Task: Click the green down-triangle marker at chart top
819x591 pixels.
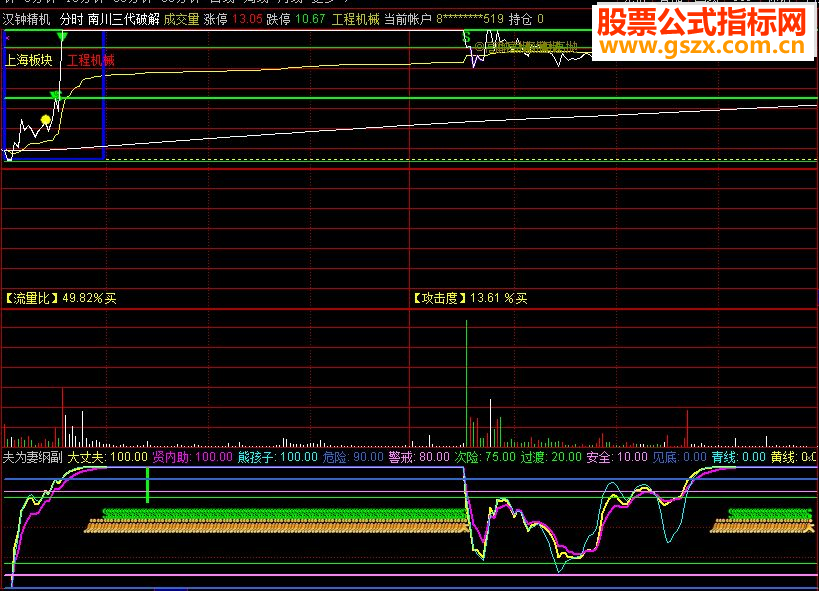Action: tap(62, 36)
